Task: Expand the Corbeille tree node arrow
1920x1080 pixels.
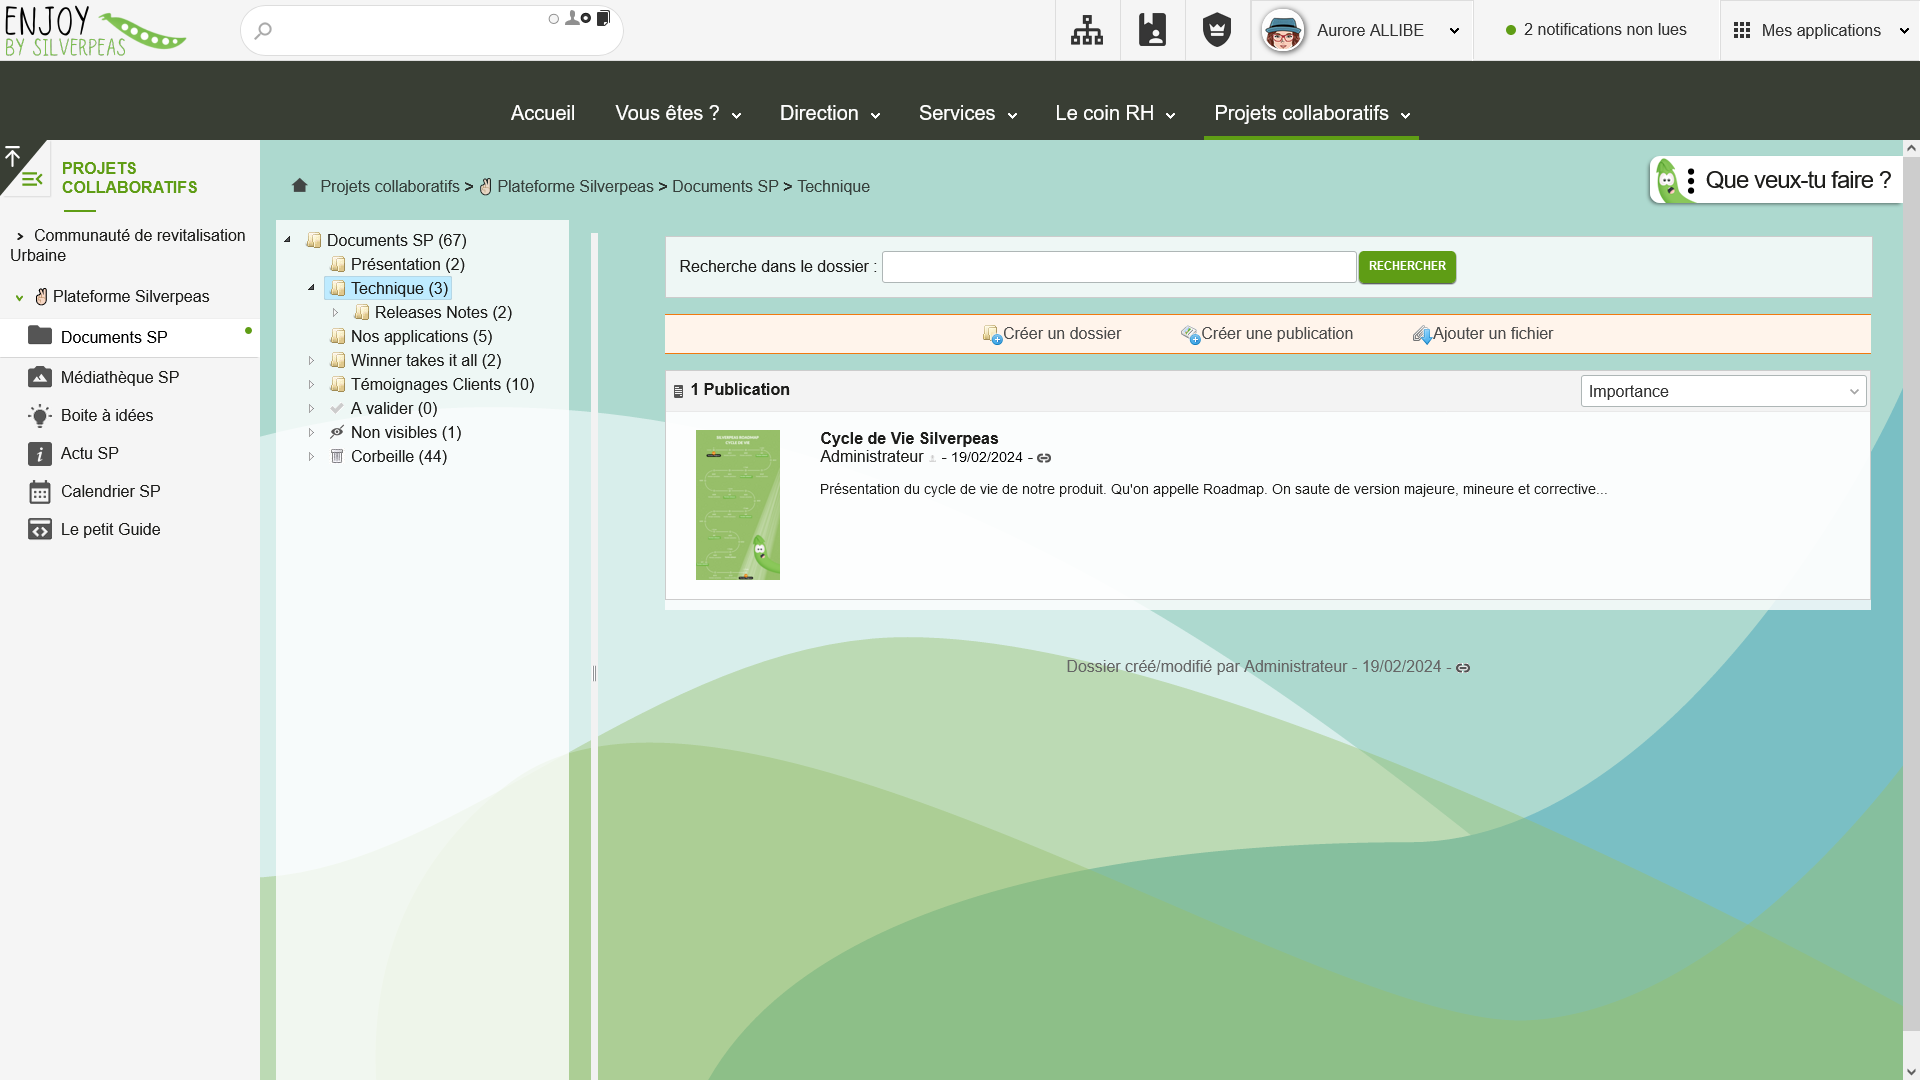Action: pyautogui.click(x=311, y=456)
